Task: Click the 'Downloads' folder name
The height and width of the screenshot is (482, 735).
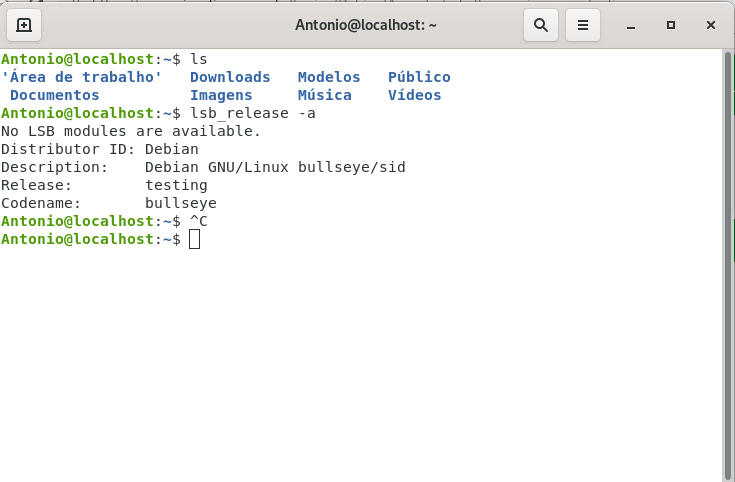Action: [230, 77]
